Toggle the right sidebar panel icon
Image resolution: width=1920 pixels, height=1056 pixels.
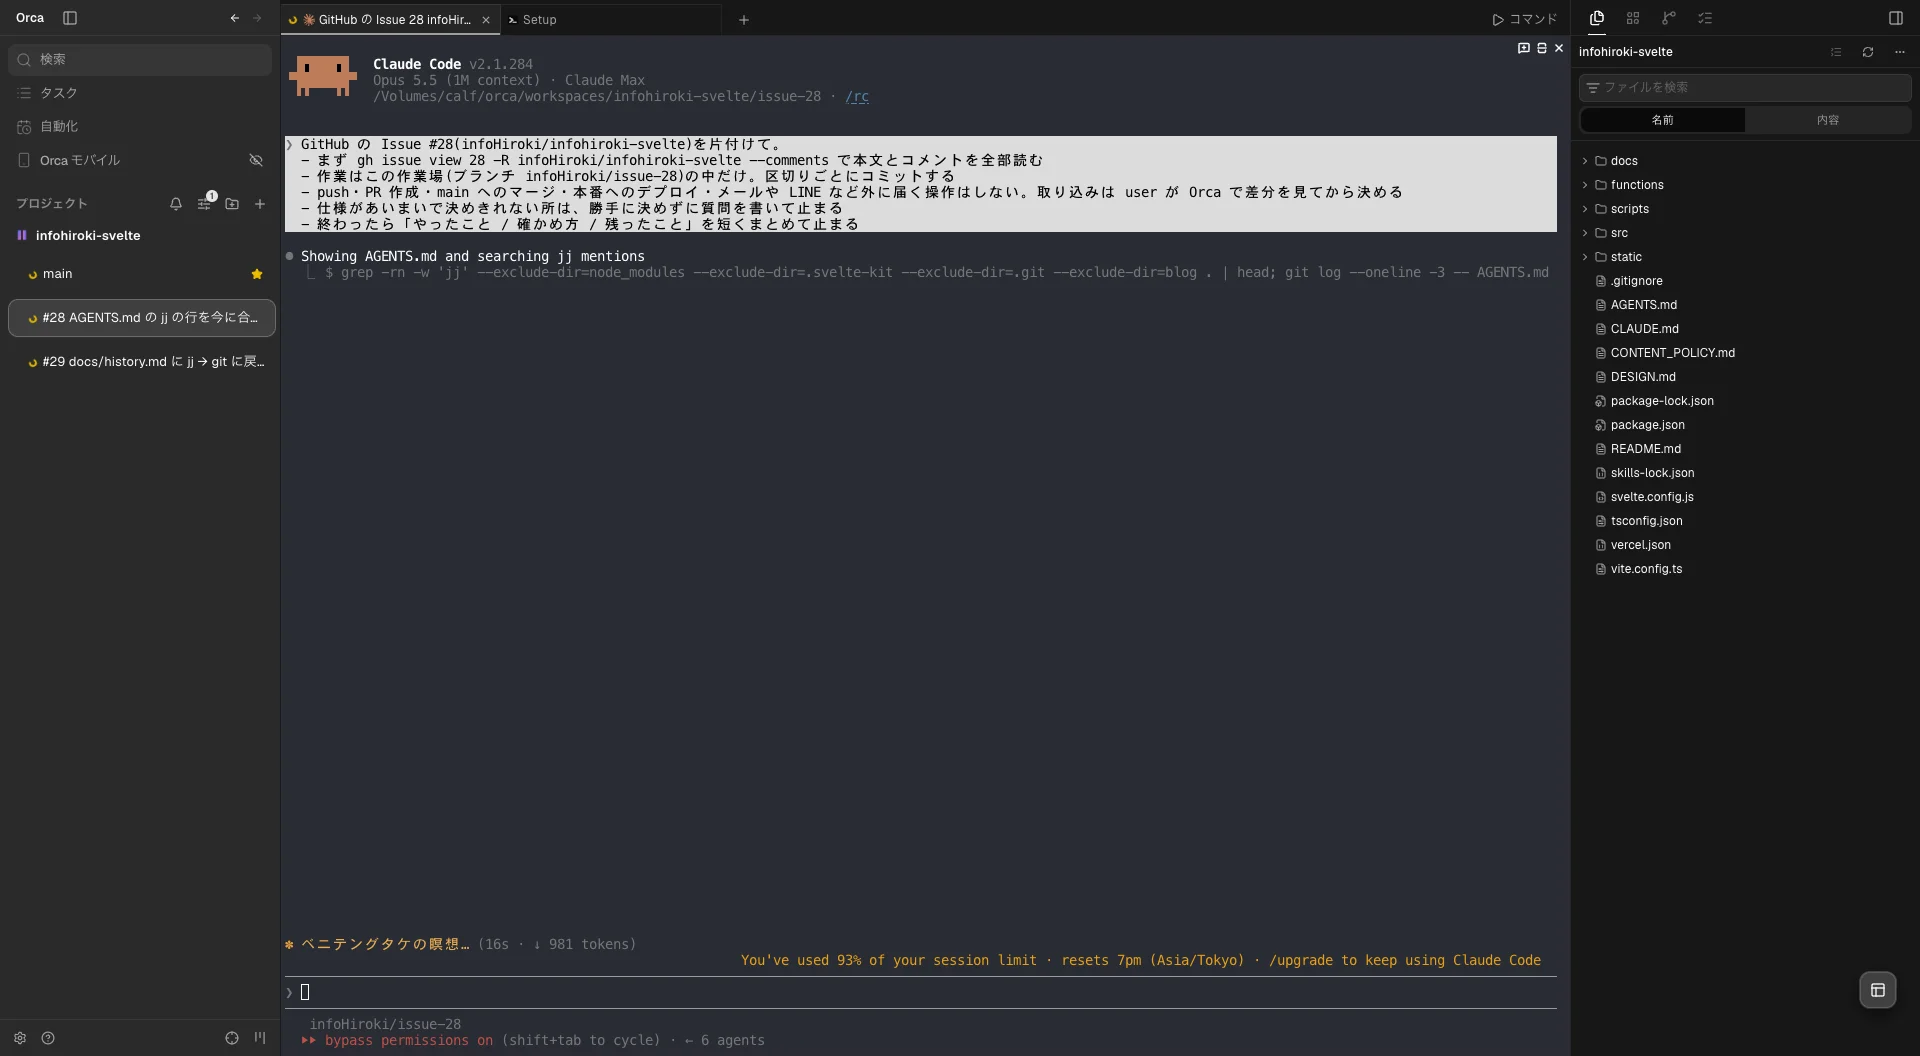point(1895,18)
